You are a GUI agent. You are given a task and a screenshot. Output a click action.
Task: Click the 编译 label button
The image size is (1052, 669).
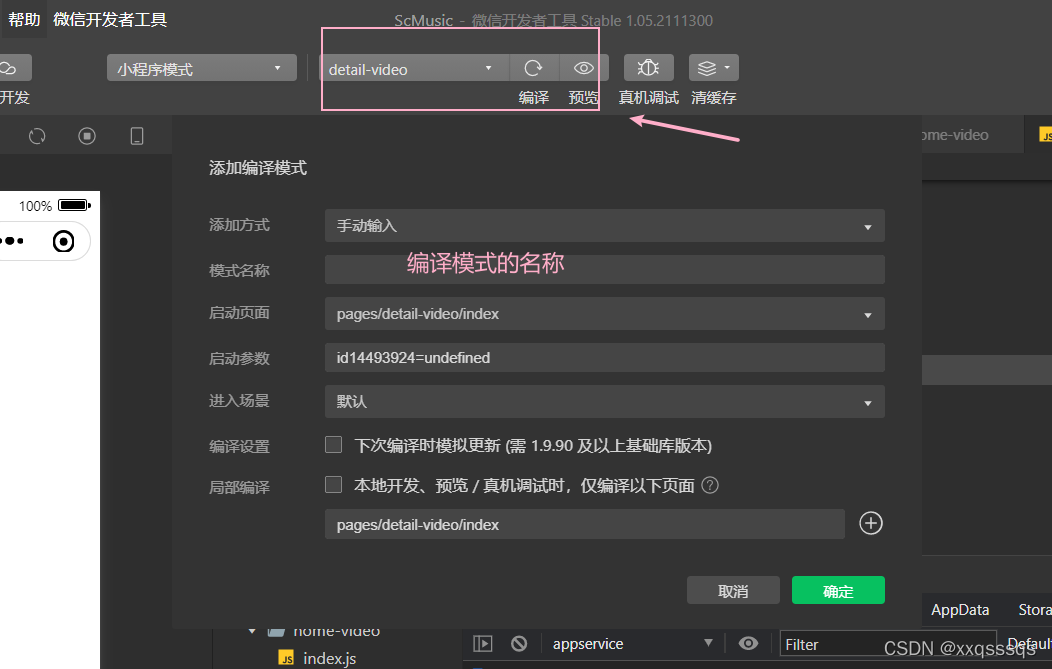tap(533, 98)
